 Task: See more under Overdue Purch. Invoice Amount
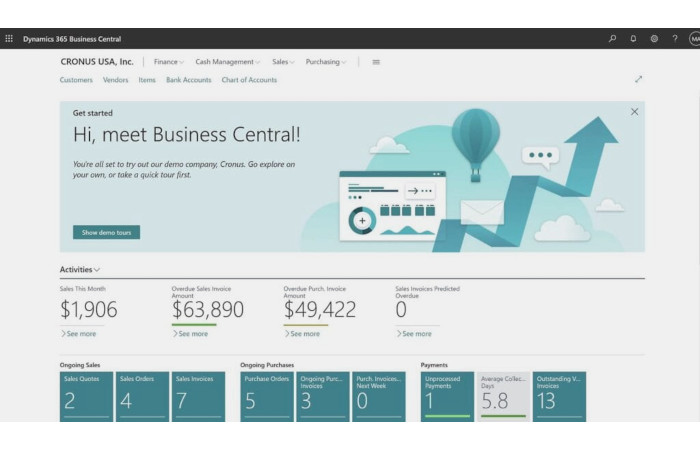[303, 333]
